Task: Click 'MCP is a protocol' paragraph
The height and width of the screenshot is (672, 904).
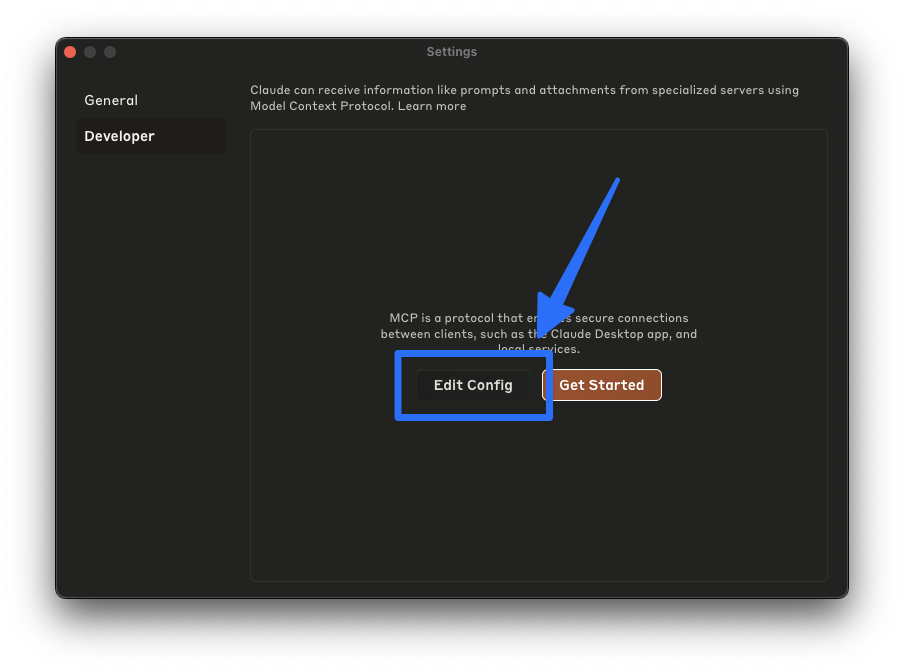Action: pyautogui.click(x=538, y=334)
